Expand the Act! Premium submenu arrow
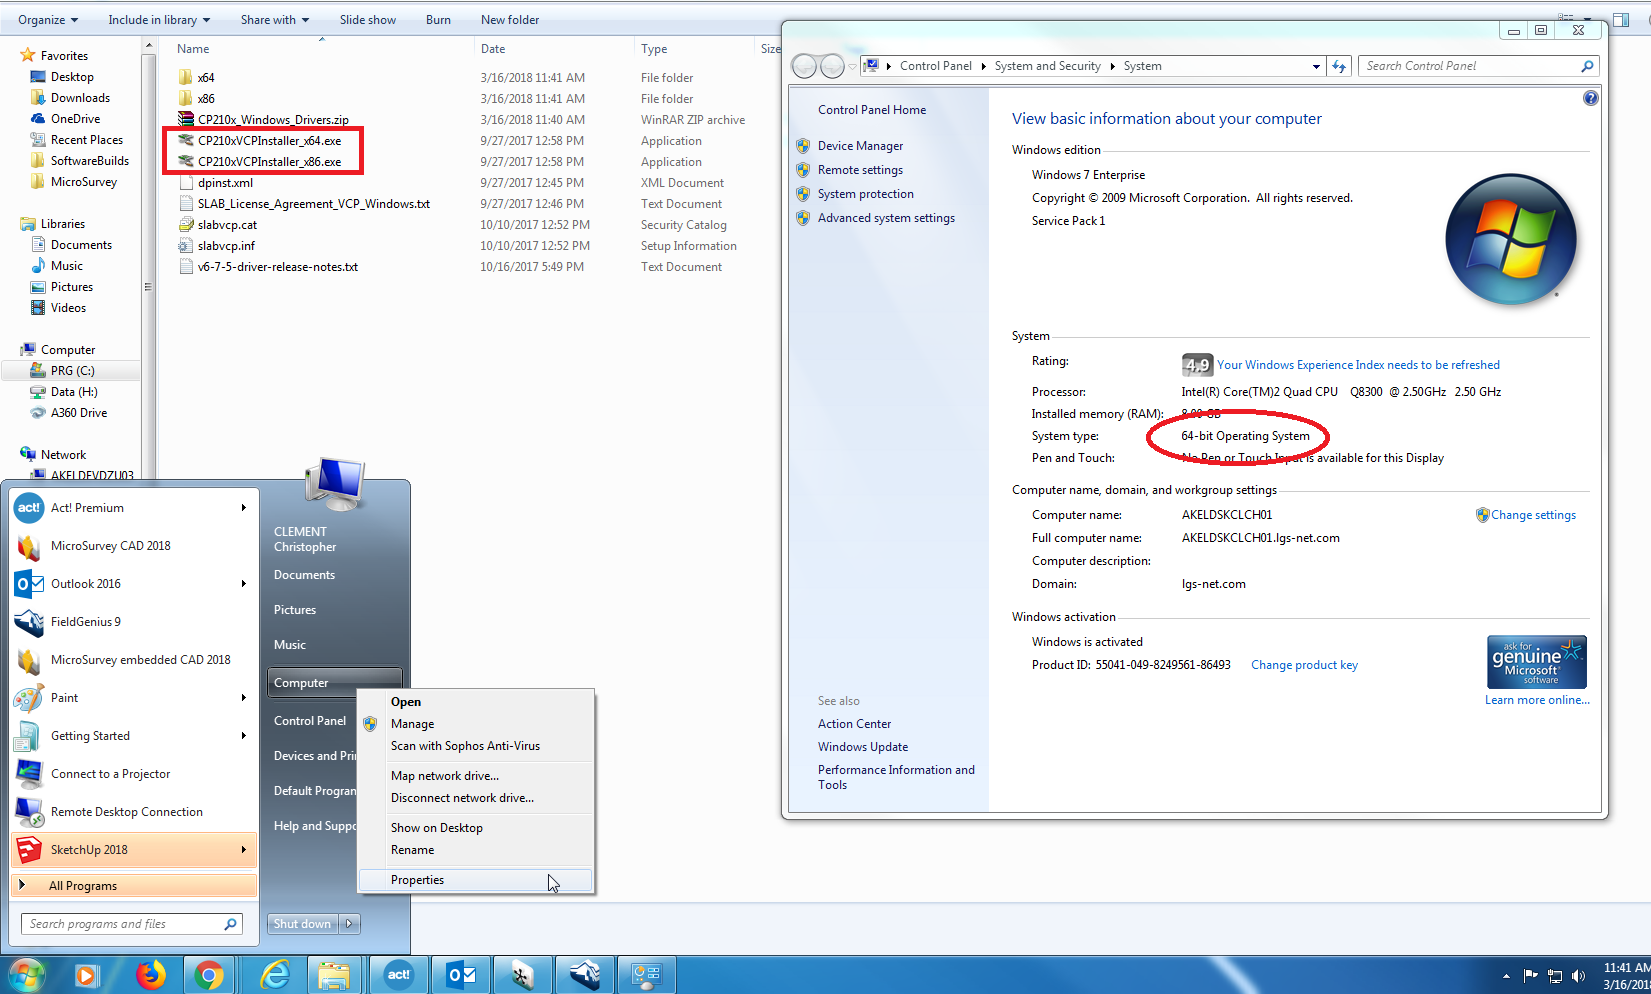 click(x=243, y=508)
